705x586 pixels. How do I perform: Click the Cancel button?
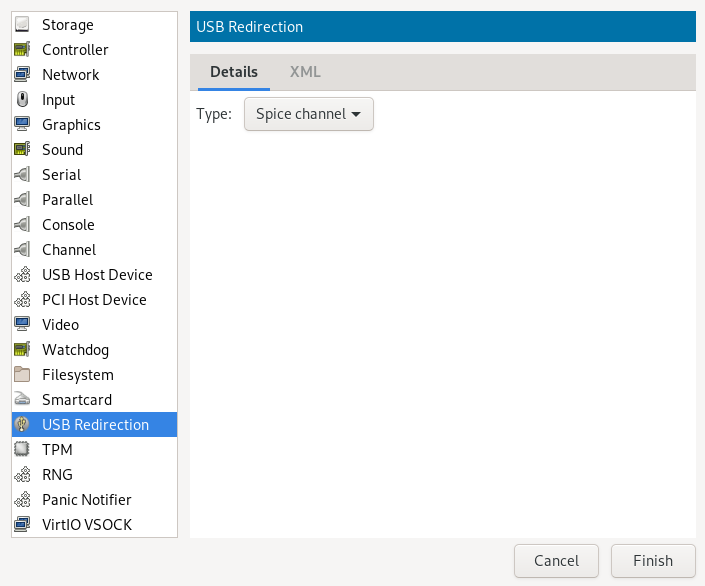556,561
